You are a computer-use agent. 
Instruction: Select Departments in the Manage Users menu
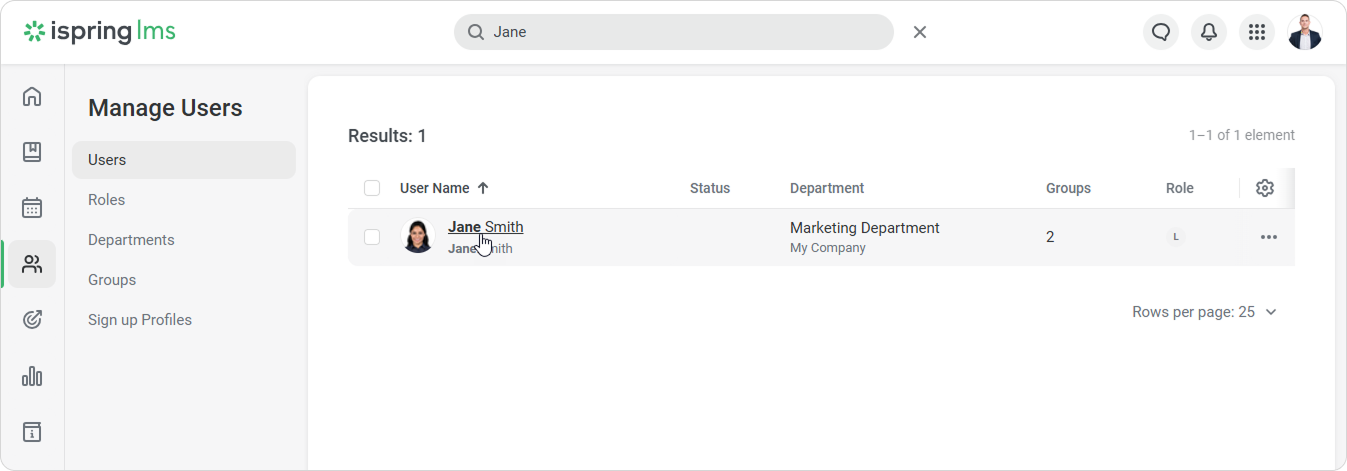[131, 240]
